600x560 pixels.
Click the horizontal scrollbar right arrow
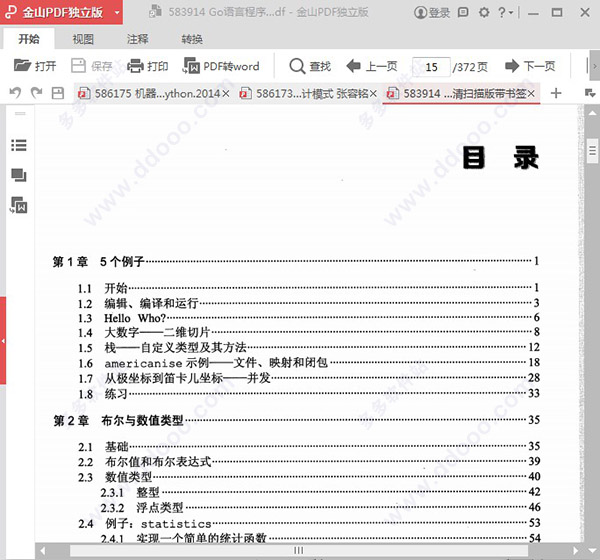pos(576,550)
